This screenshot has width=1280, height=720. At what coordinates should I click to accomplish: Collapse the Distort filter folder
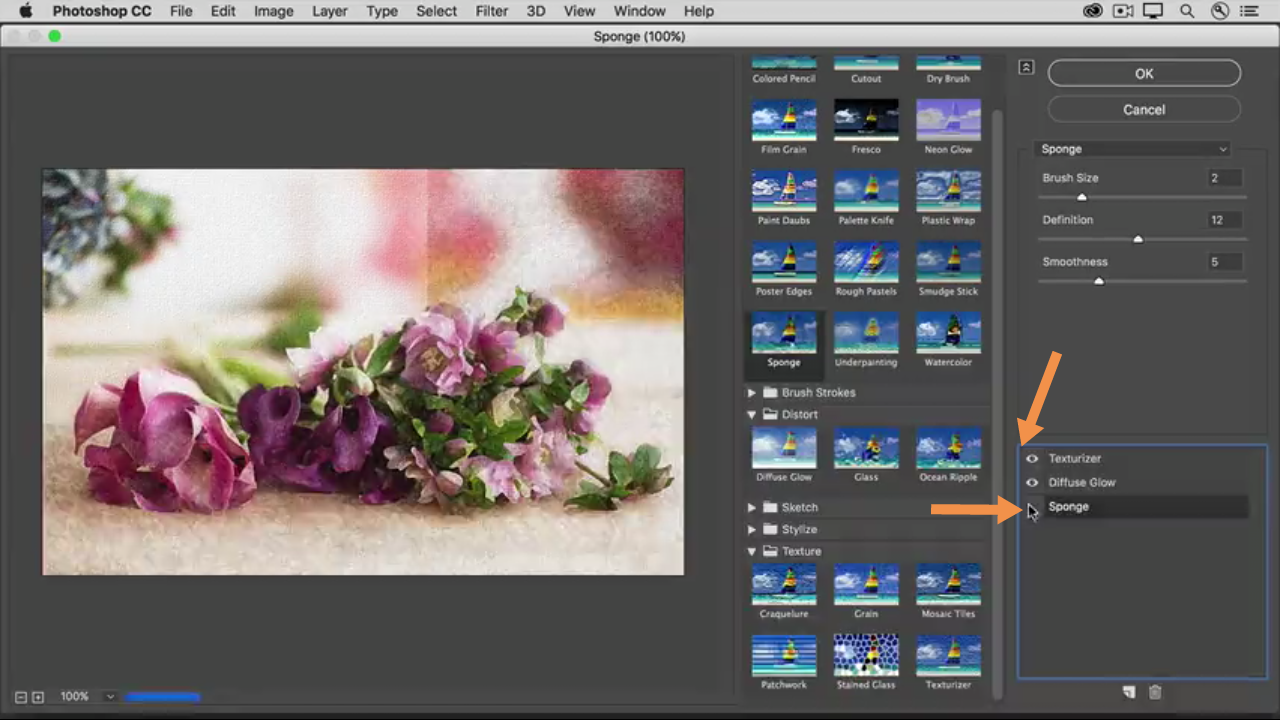click(x=752, y=415)
